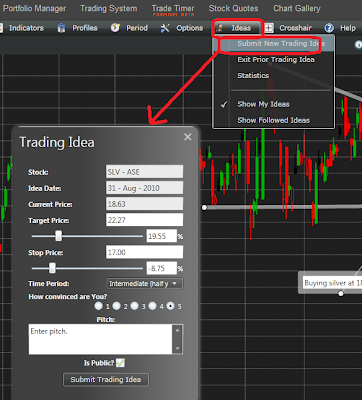Click the pitch scrollbar down arrow
362x400 pixels.
click(x=177, y=349)
